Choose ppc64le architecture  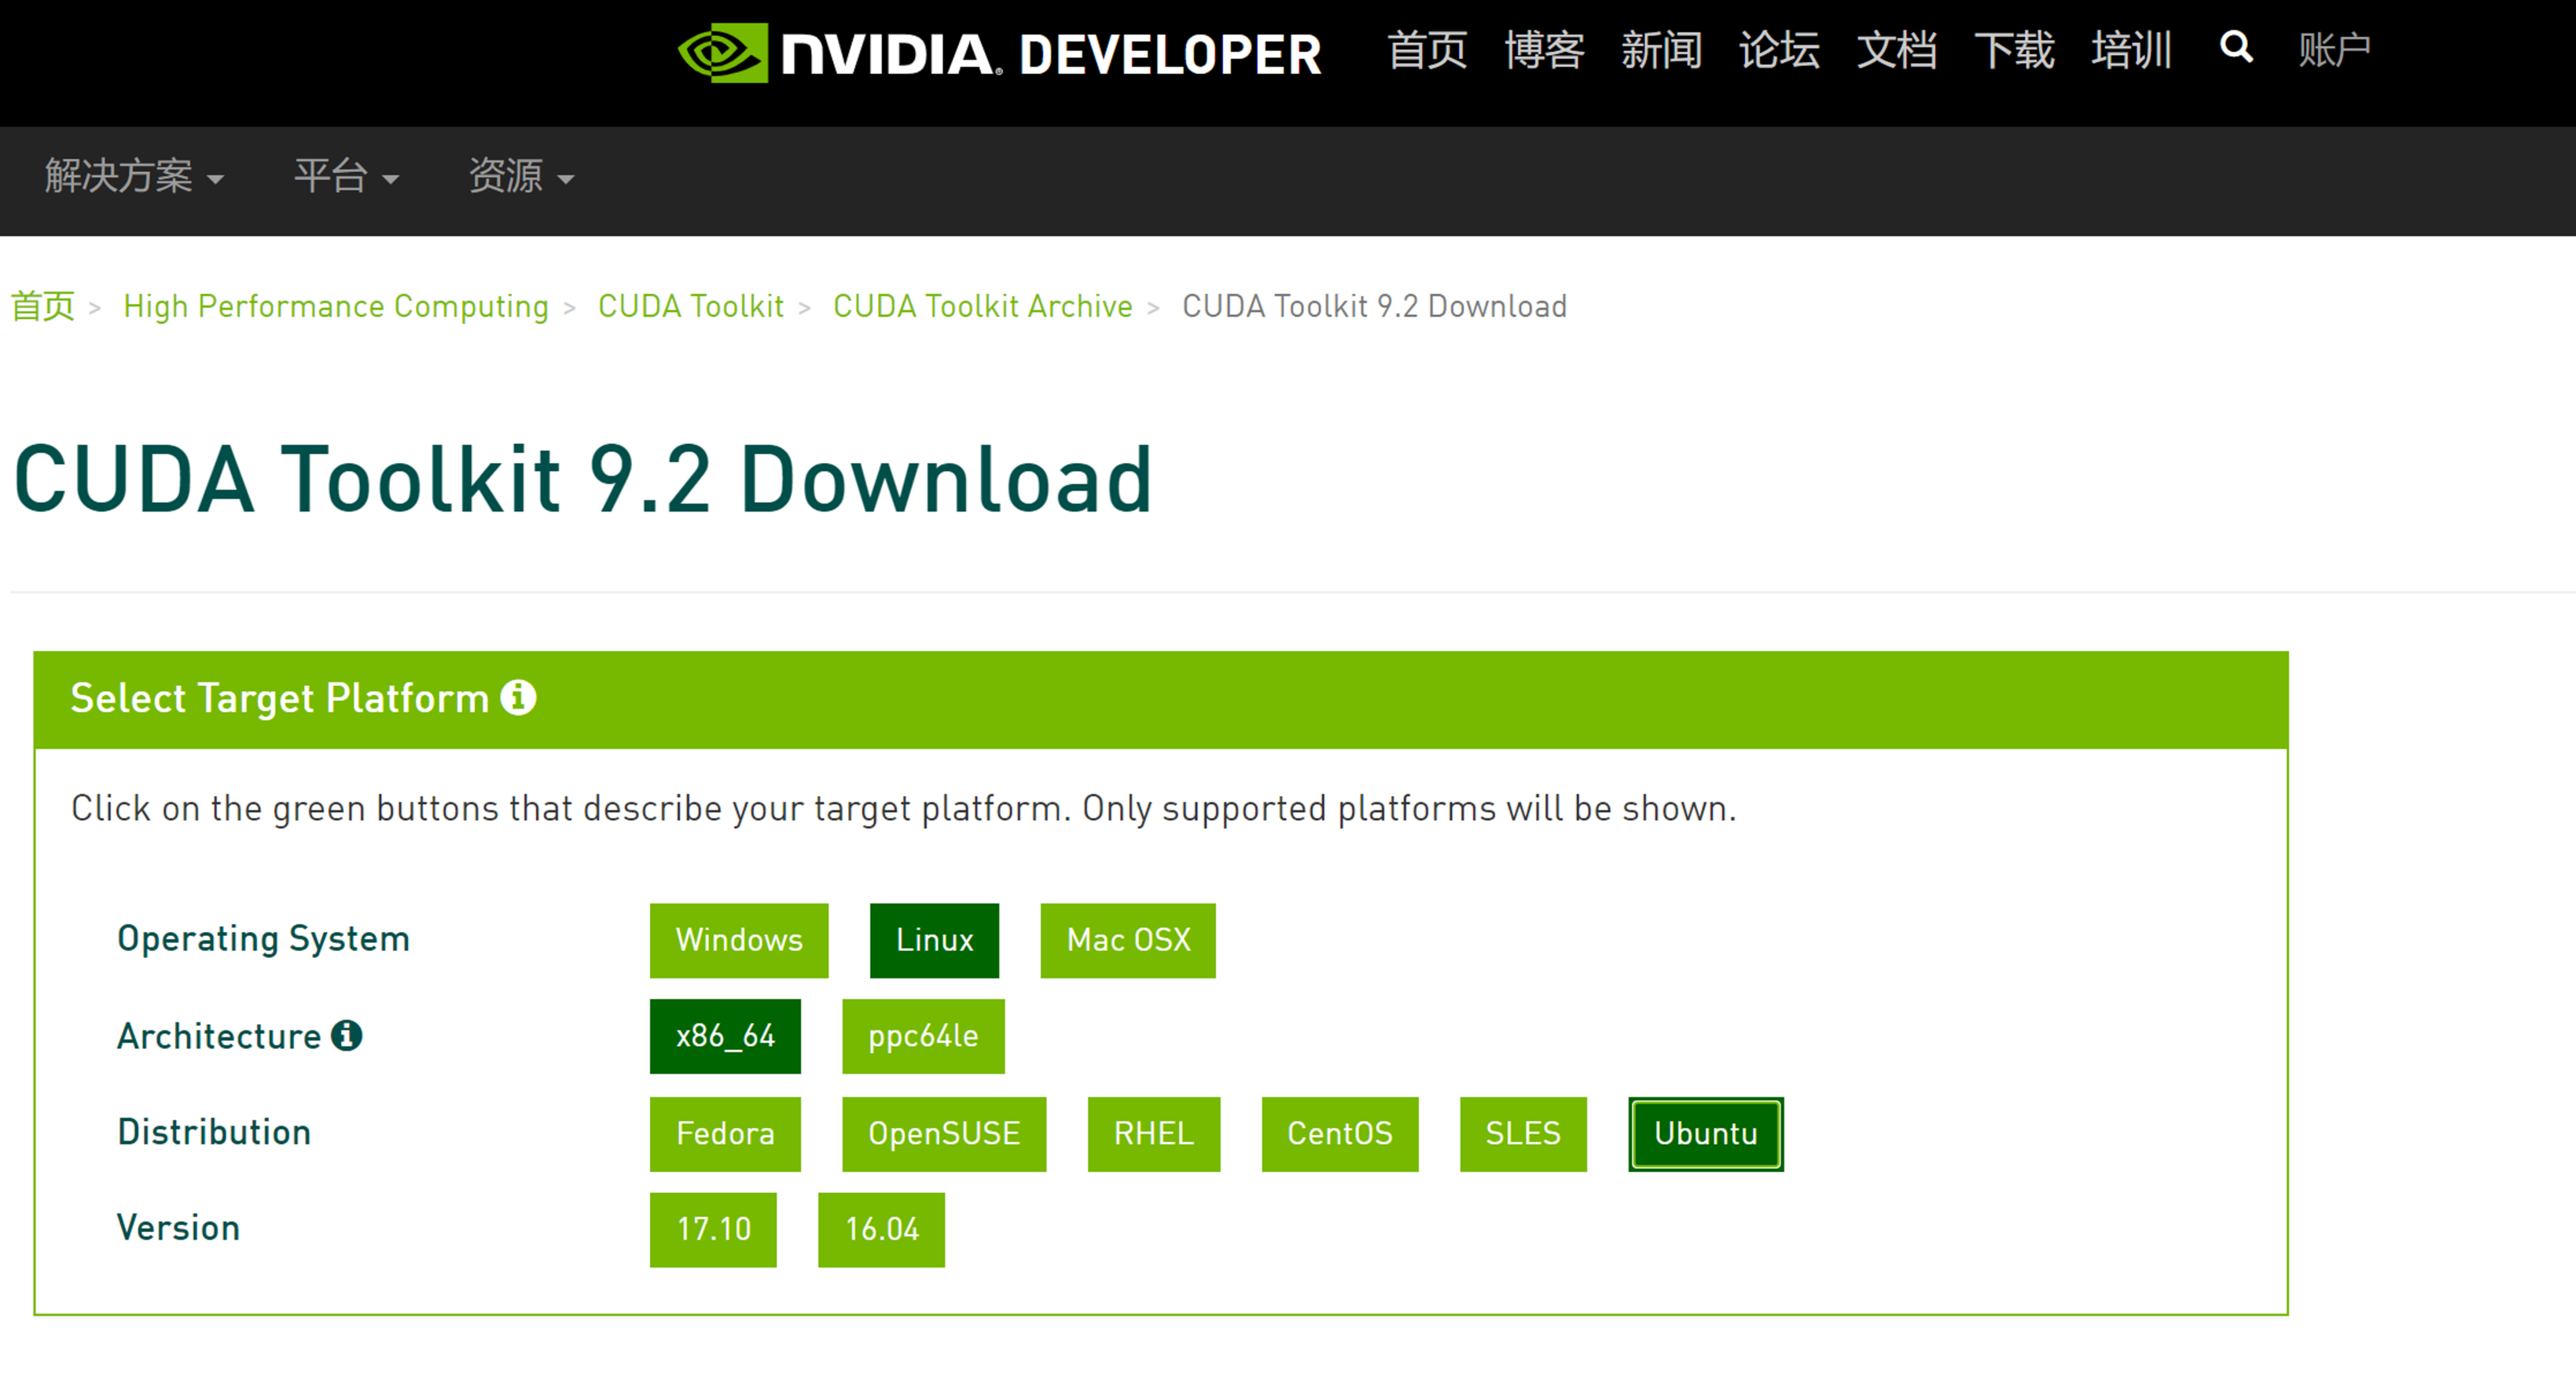(922, 1036)
